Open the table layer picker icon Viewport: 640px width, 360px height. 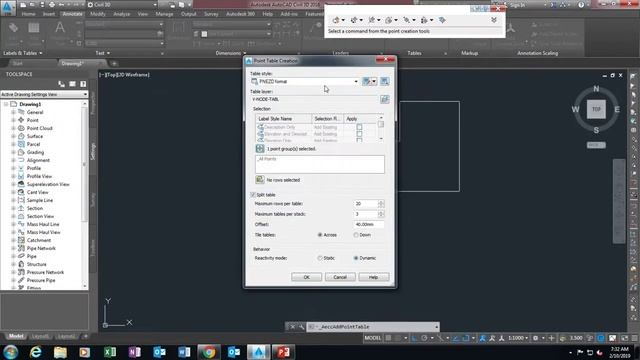[384, 99]
